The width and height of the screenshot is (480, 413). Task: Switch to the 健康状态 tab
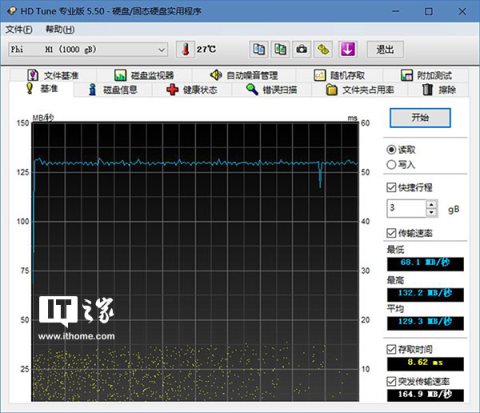pyautogui.click(x=192, y=90)
